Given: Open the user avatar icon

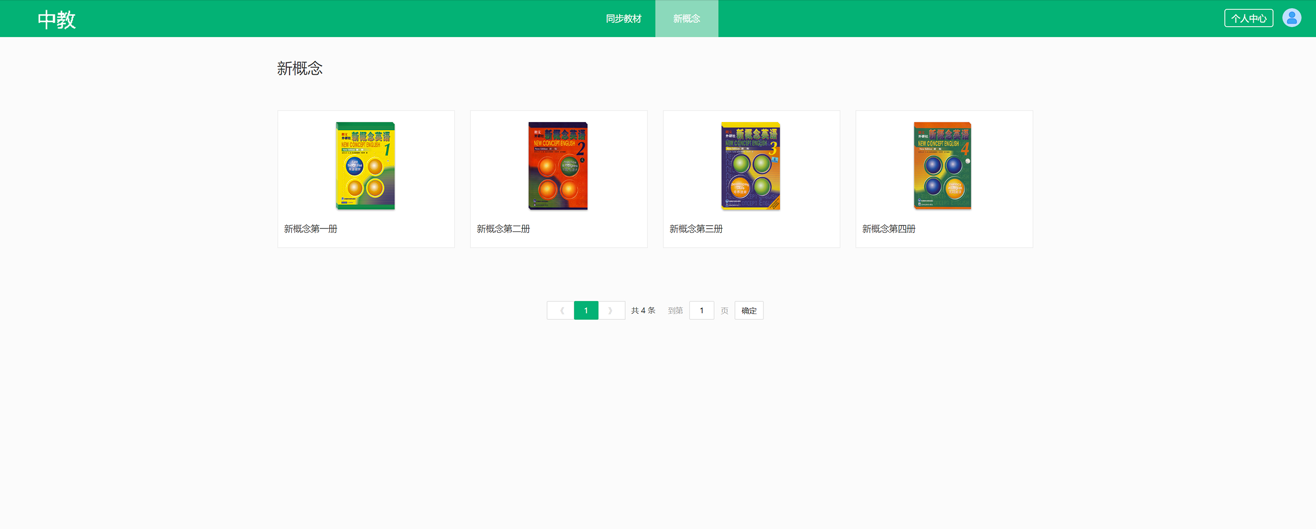Looking at the screenshot, I should [1291, 18].
